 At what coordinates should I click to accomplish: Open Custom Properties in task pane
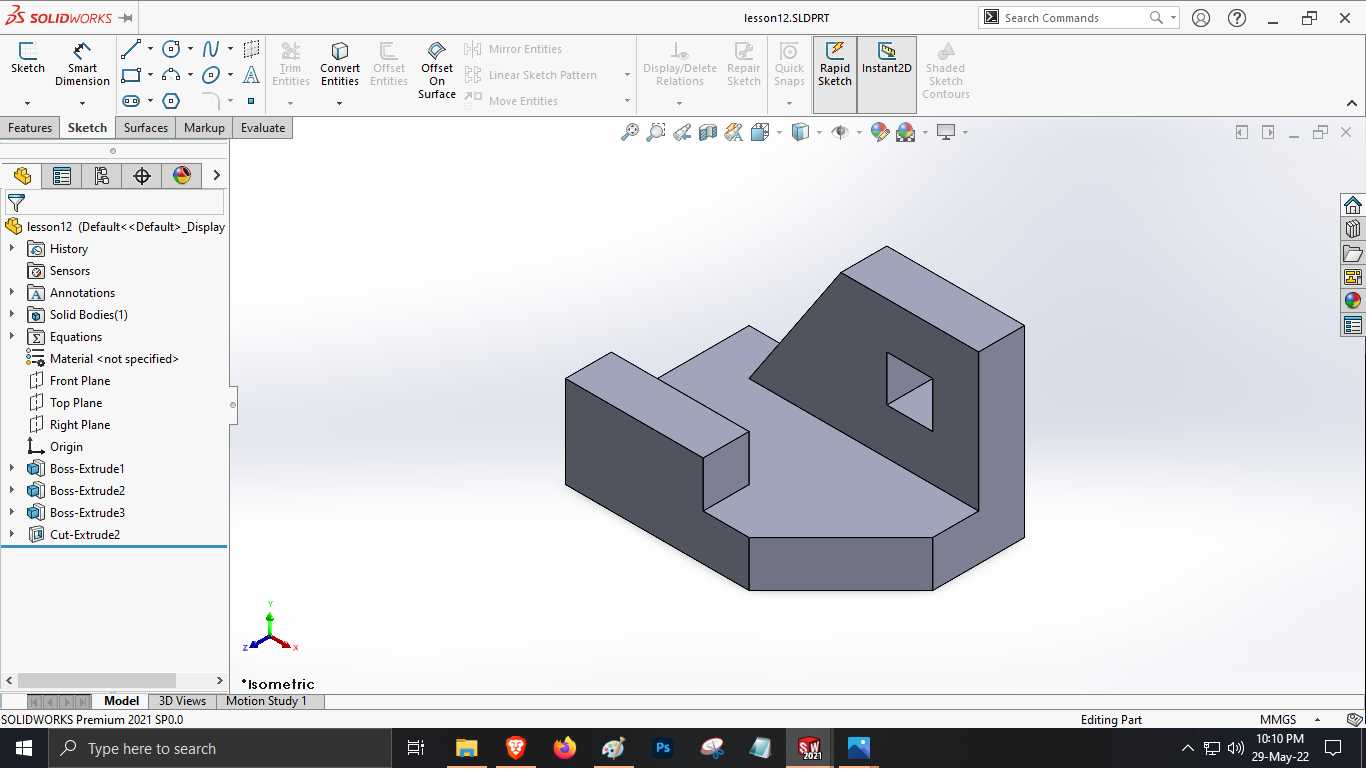coord(1353,325)
